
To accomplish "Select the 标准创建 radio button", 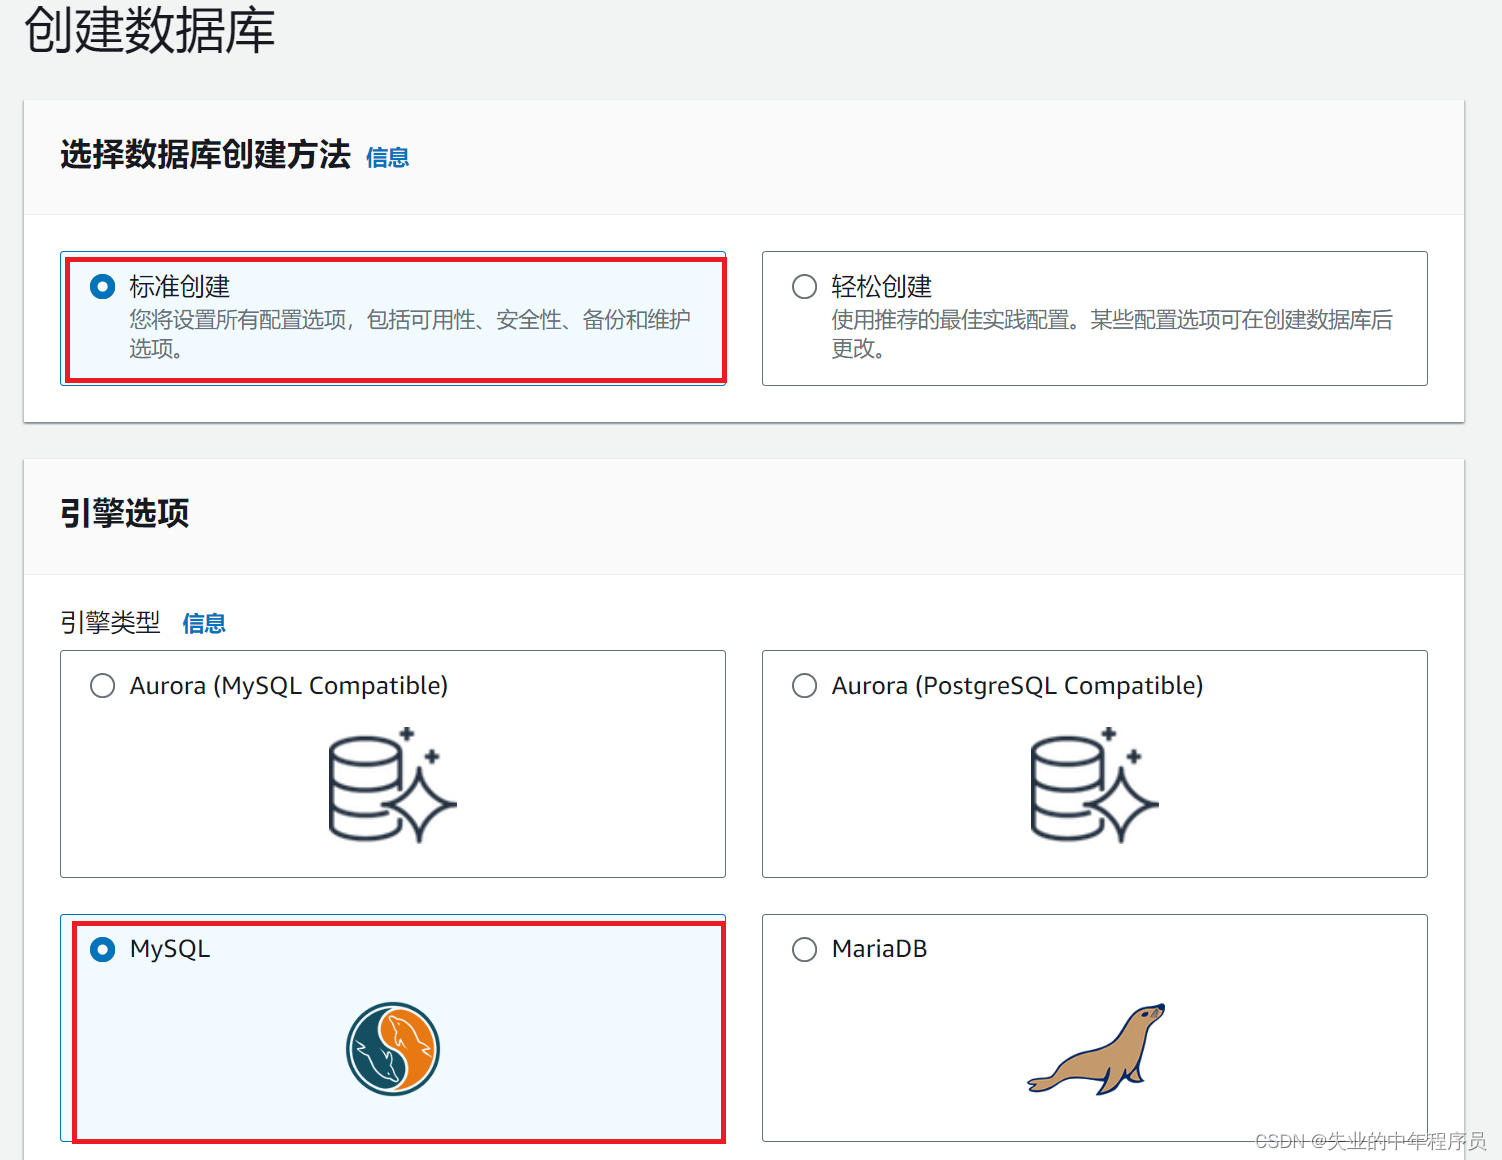I will 103,287.
